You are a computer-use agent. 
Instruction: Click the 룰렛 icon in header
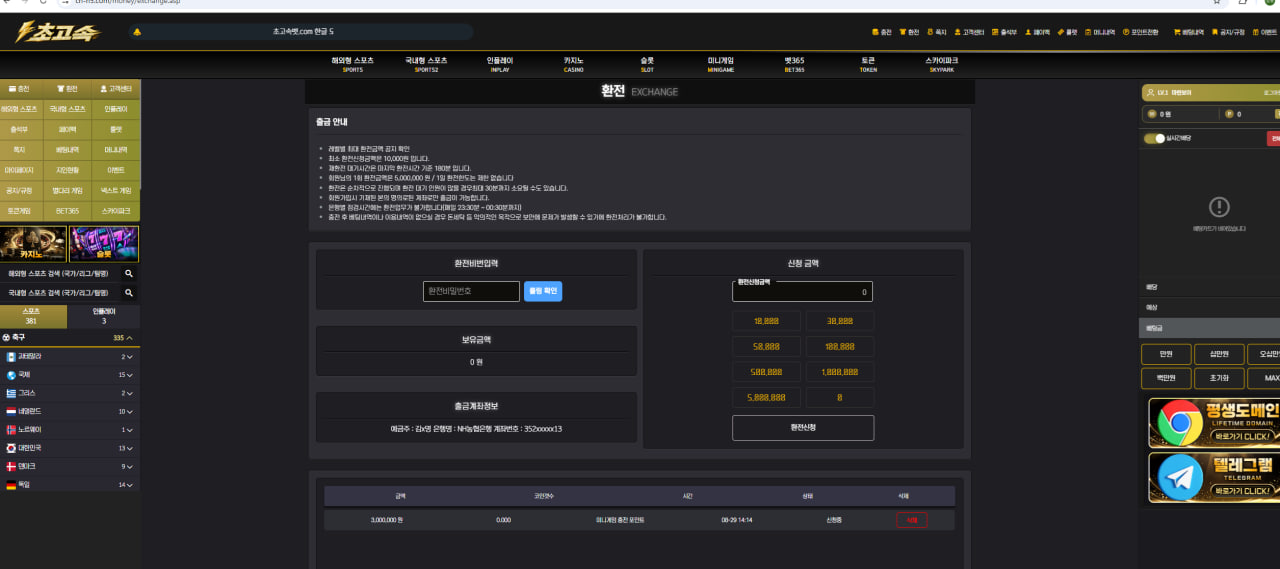pos(1061,32)
